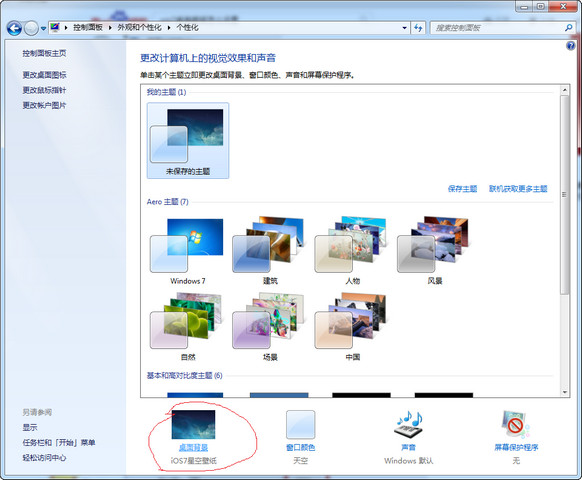The image size is (582, 480).
Task: Click 保存主题 link
Action: [462, 189]
